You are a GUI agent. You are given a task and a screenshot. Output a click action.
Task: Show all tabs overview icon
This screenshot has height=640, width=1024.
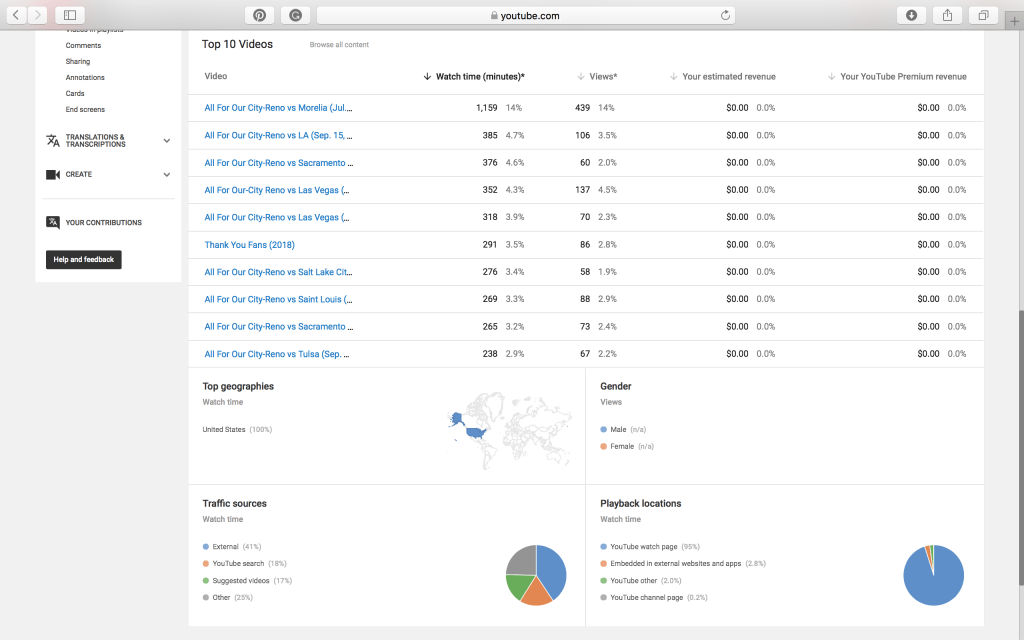983,15
